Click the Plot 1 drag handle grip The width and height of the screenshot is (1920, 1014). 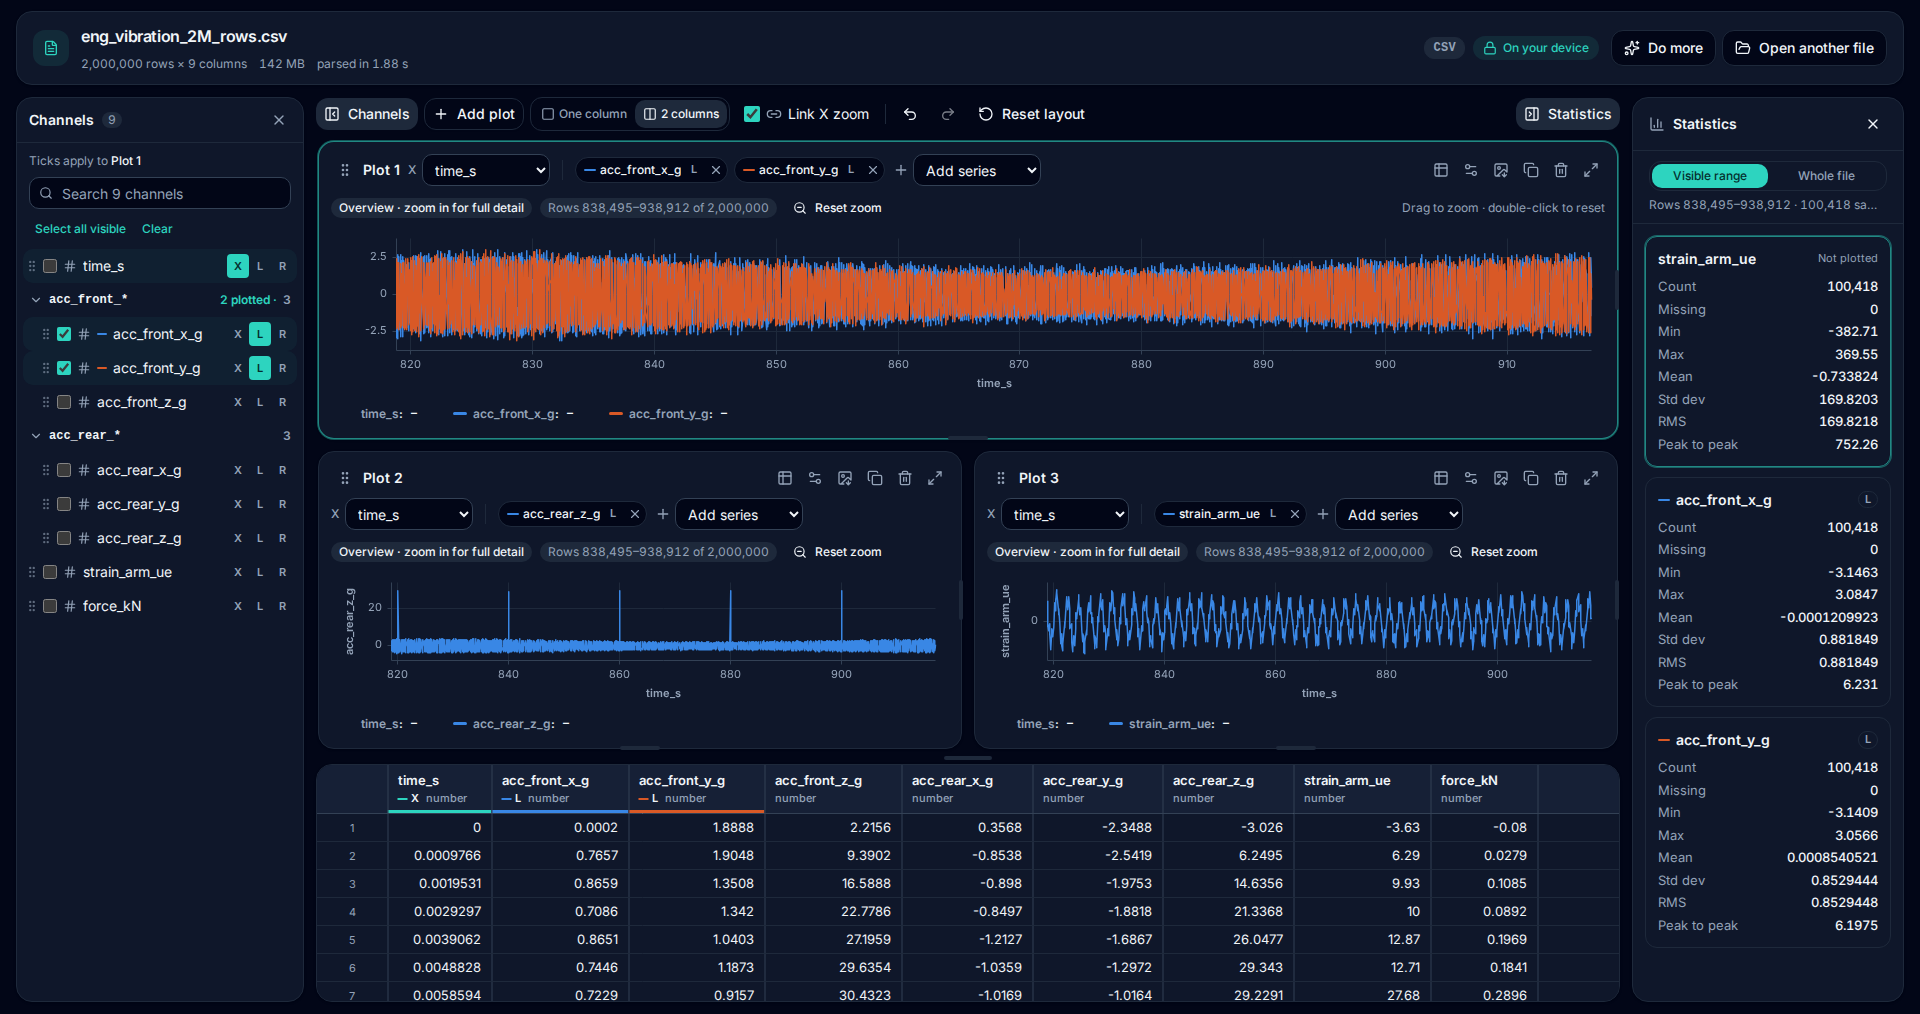point(345,170)
